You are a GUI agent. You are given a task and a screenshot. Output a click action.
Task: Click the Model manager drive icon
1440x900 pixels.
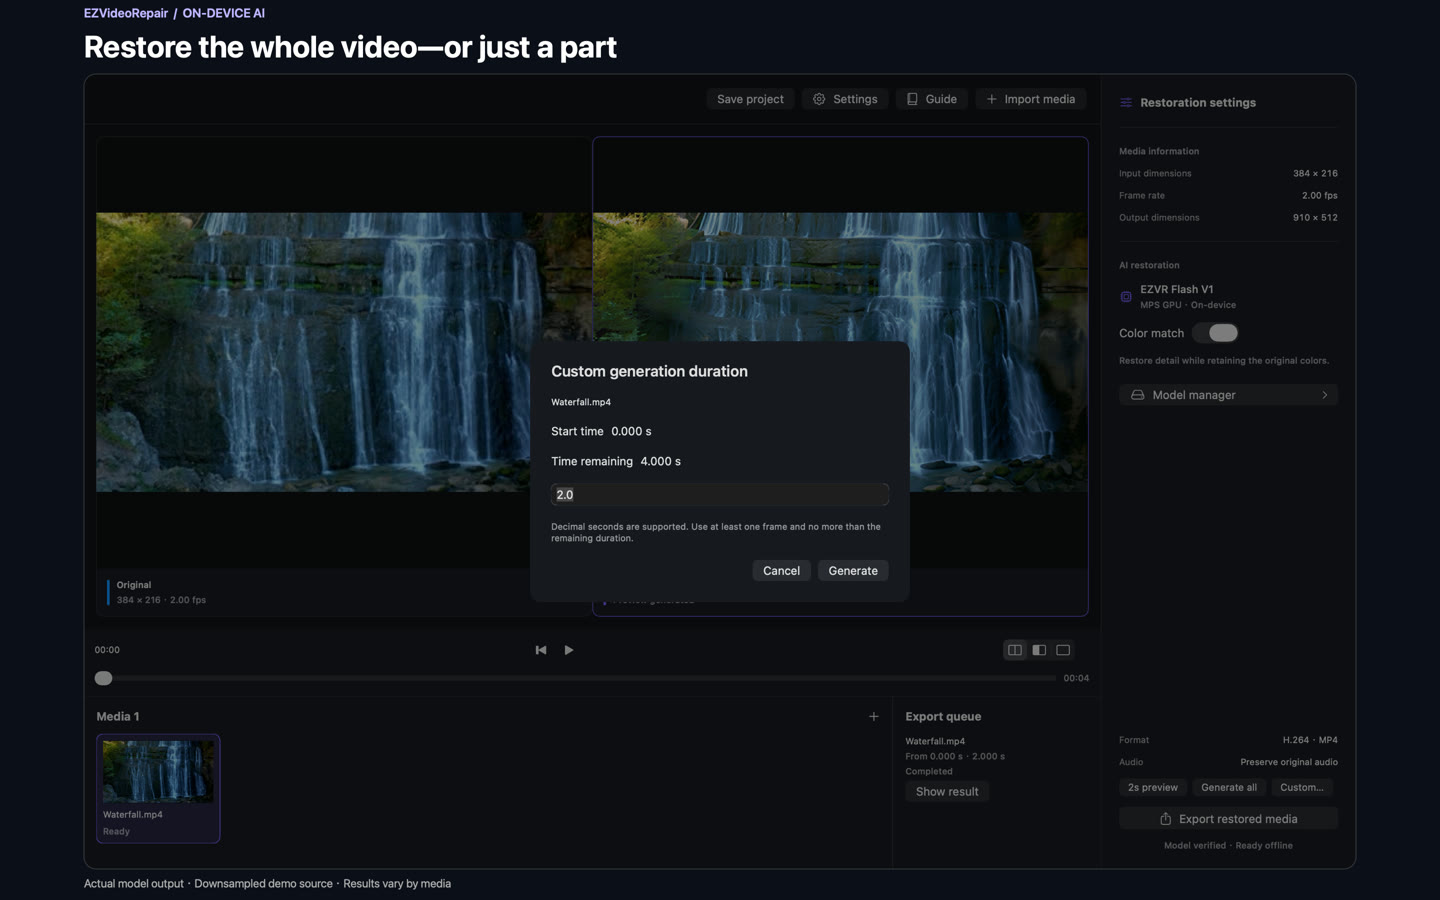[1137, 395]
